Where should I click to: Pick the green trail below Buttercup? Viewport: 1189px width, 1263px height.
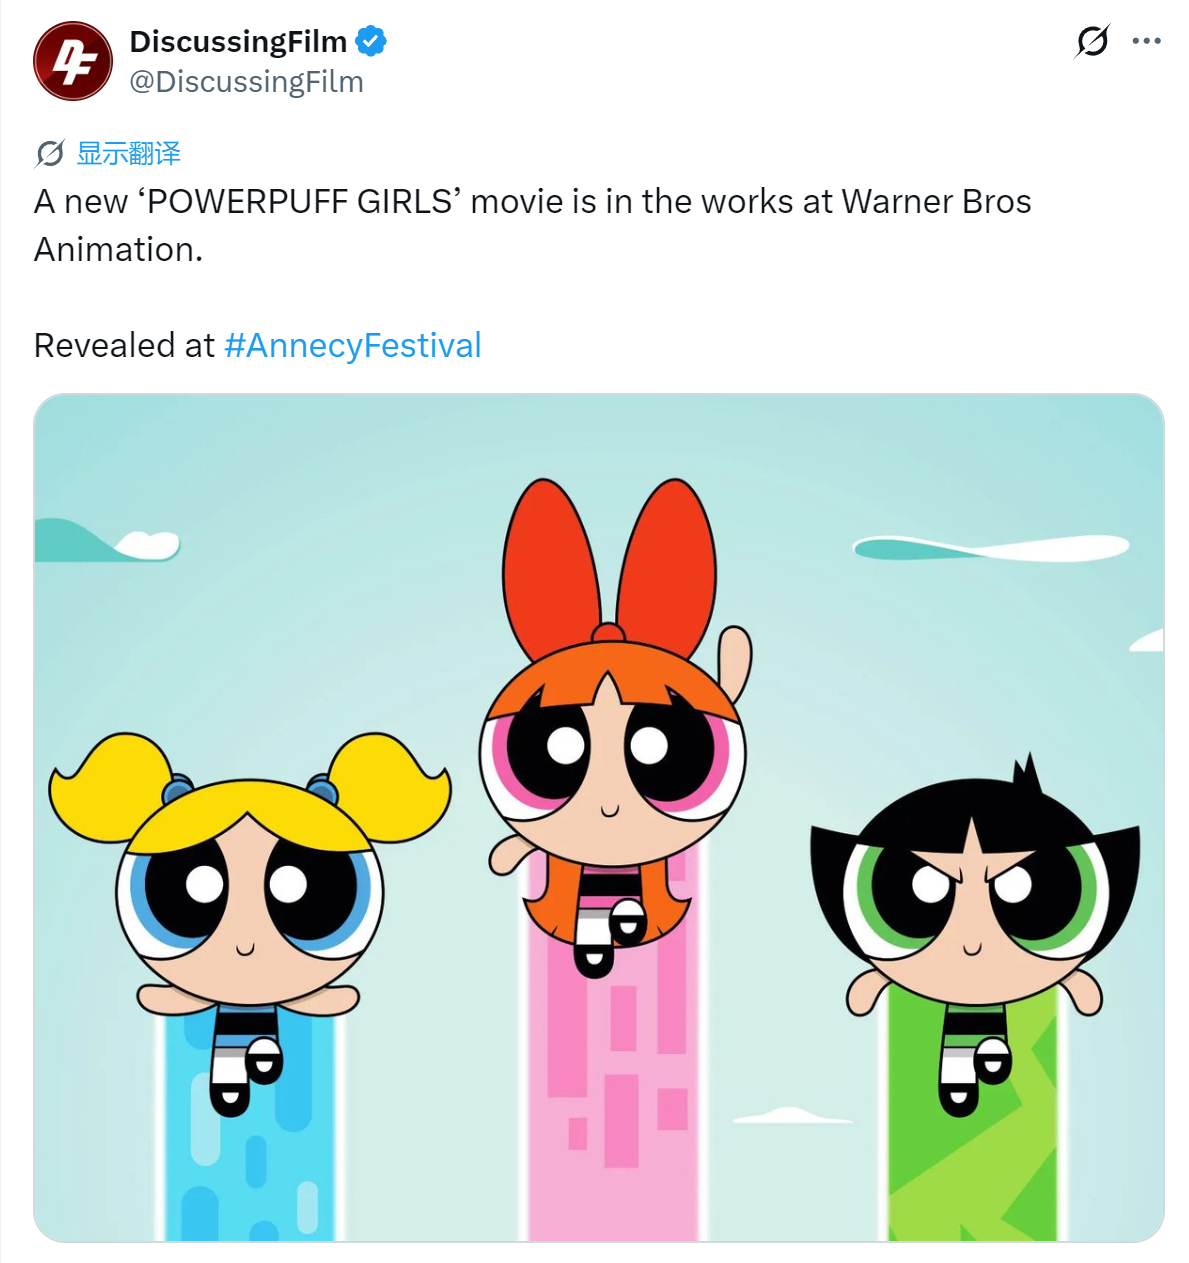[975, 1120]
